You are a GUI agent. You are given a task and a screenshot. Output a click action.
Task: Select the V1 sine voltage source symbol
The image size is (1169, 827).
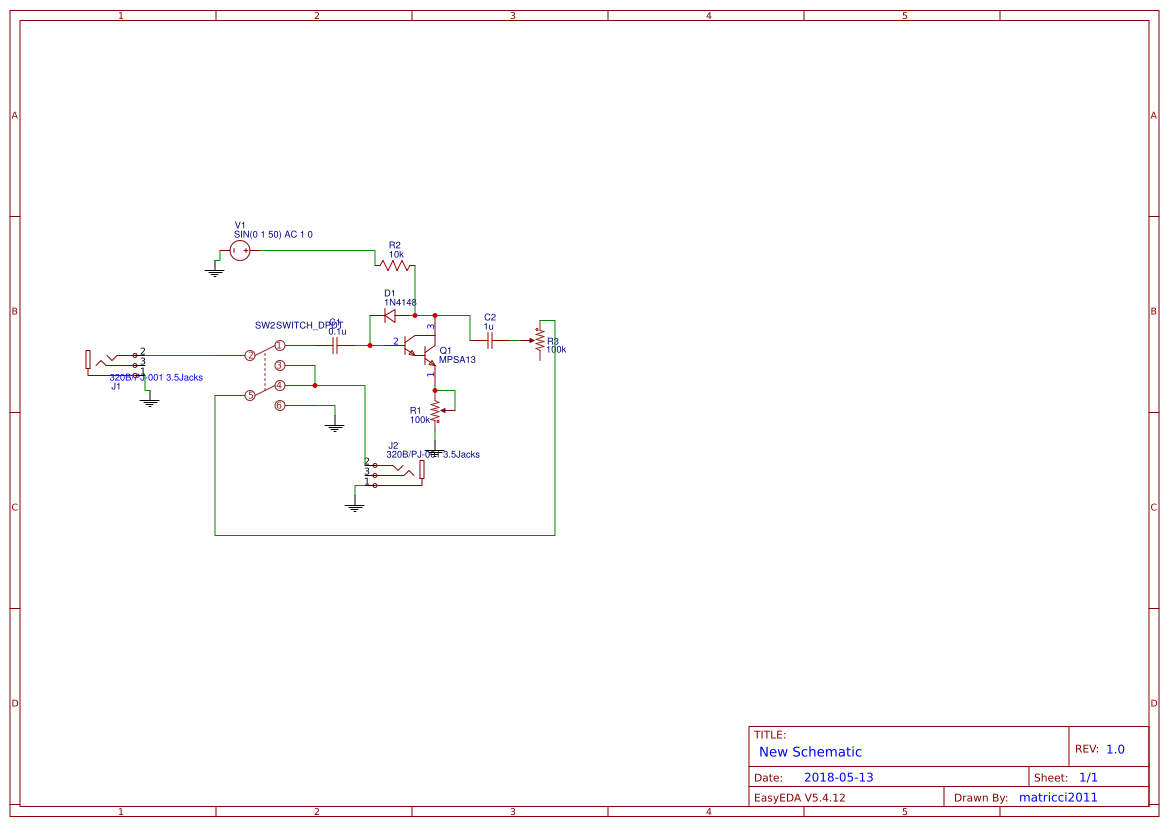point(240,251)
